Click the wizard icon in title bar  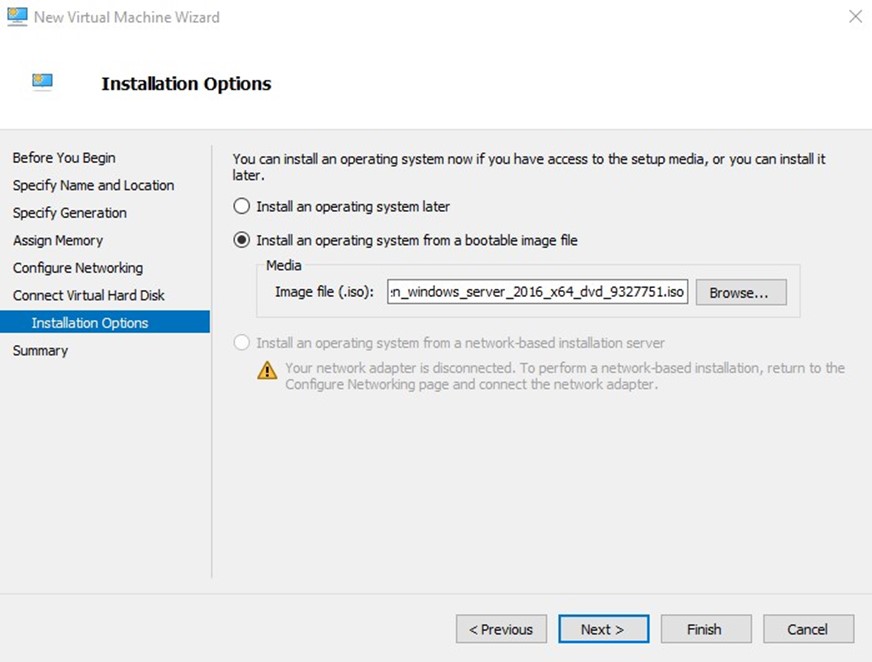click(x=17, y=16)
